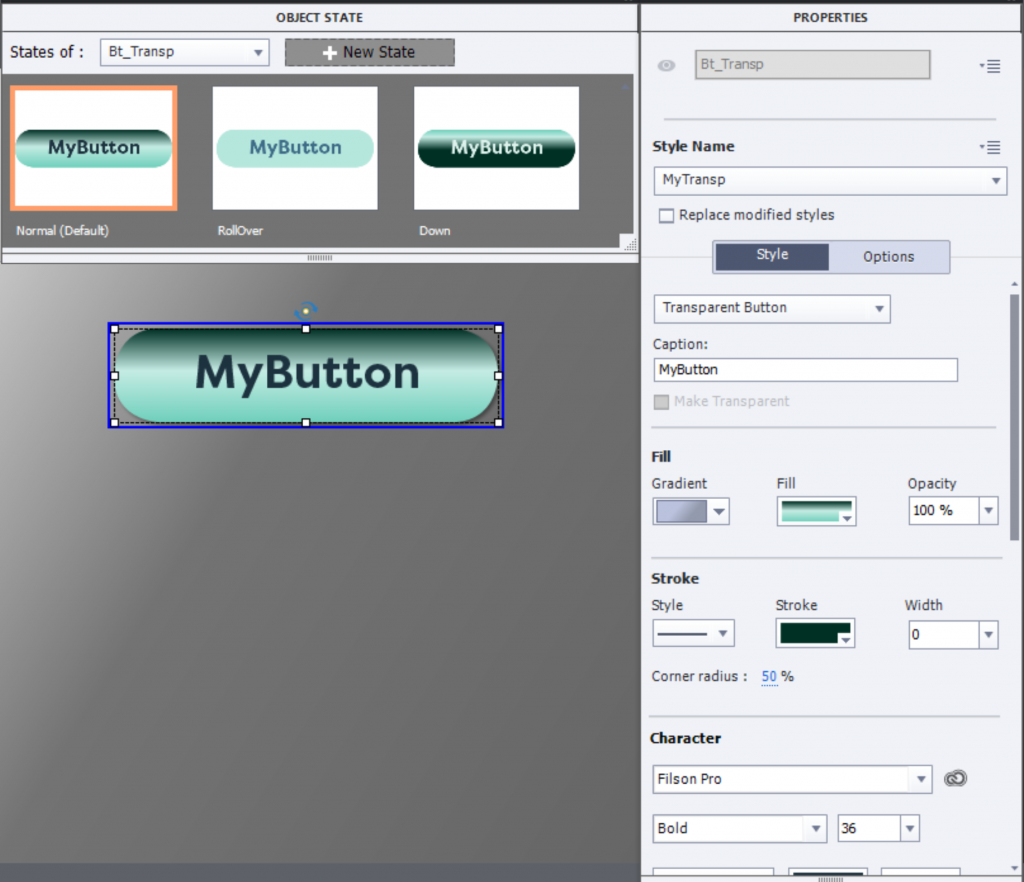Click the Corner radius 50 value
This screenshot has height=882, width=1024.
point(768,677)
